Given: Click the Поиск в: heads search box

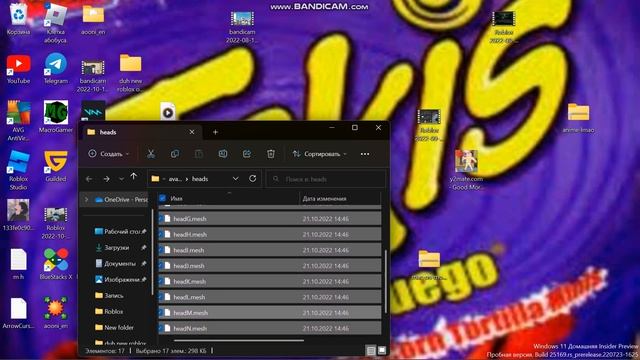Looking at the screenshot, I should click(326, 179).
